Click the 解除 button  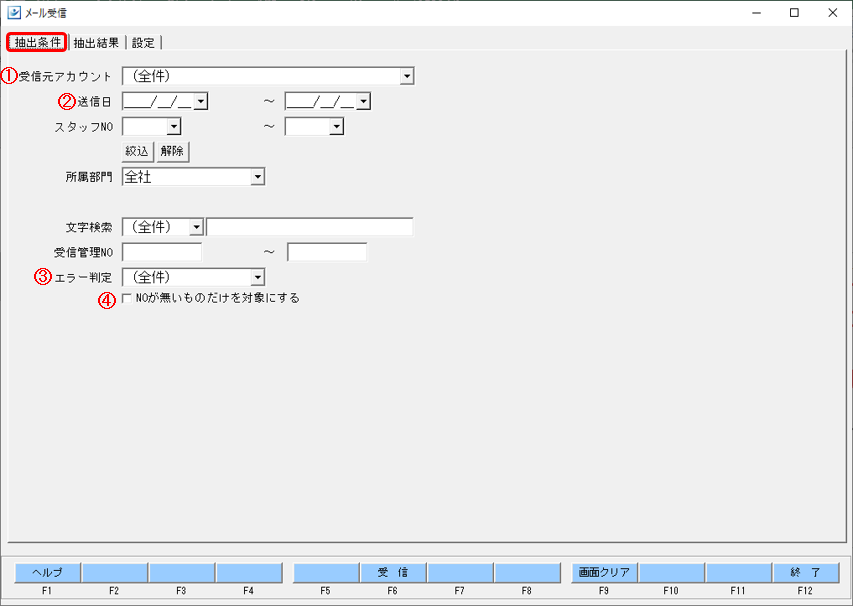[x=172, y=151]
